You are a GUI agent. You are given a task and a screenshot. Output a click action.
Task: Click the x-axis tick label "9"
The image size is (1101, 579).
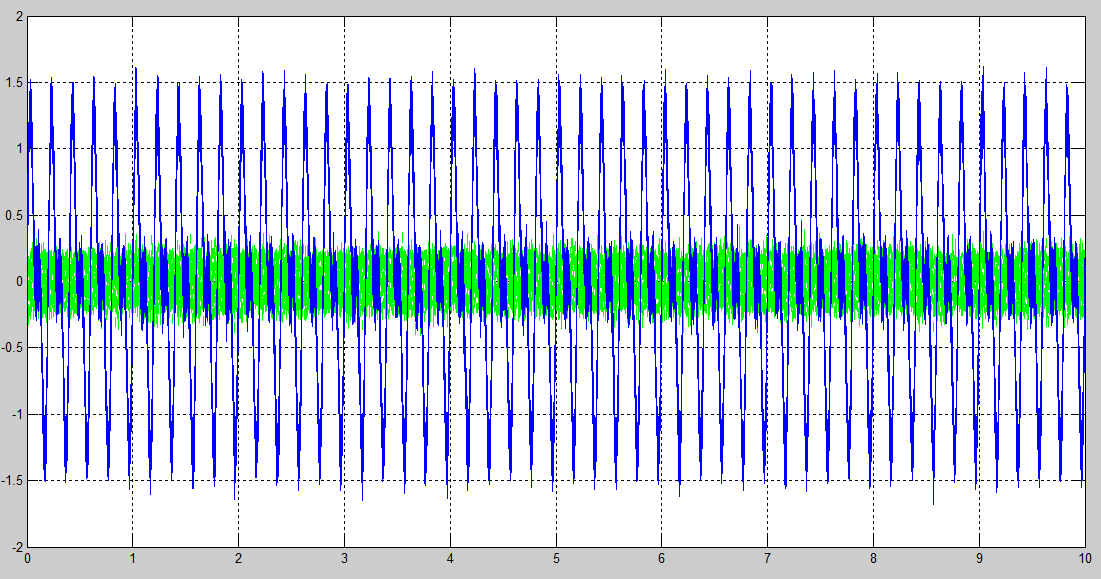[979, 559]
